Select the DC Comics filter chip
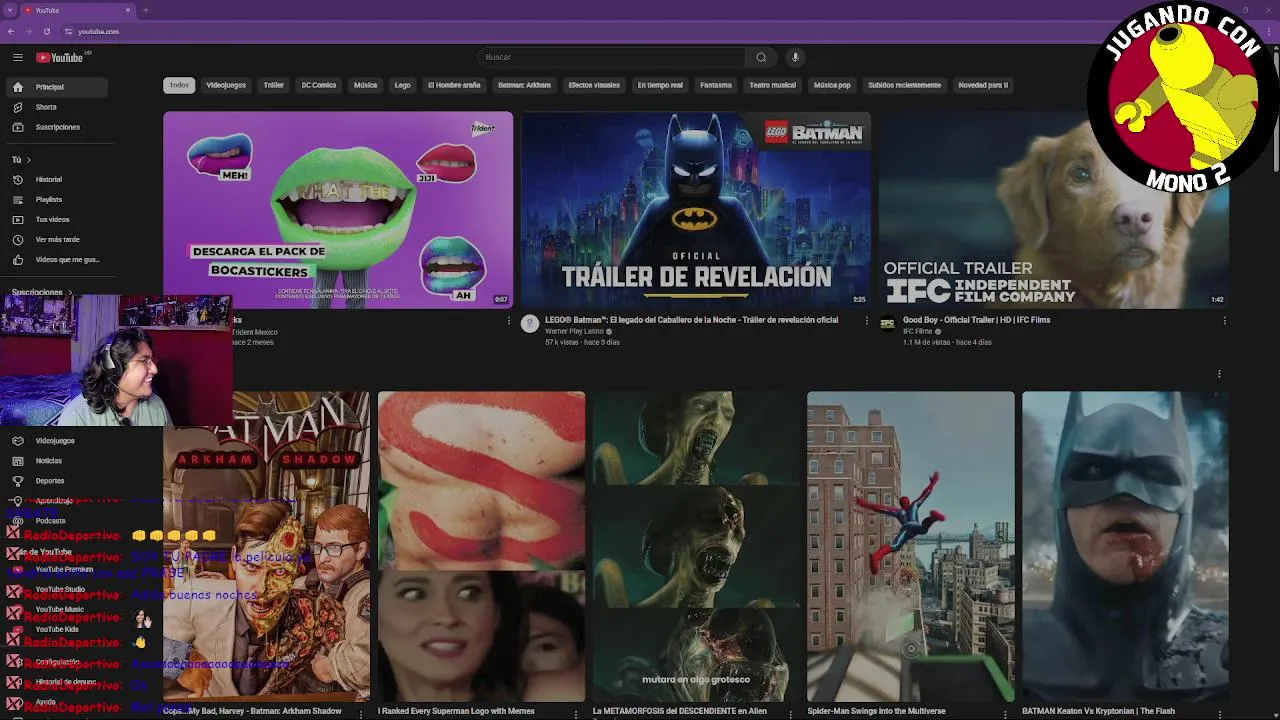1280x720 pixels. (319, 85)
